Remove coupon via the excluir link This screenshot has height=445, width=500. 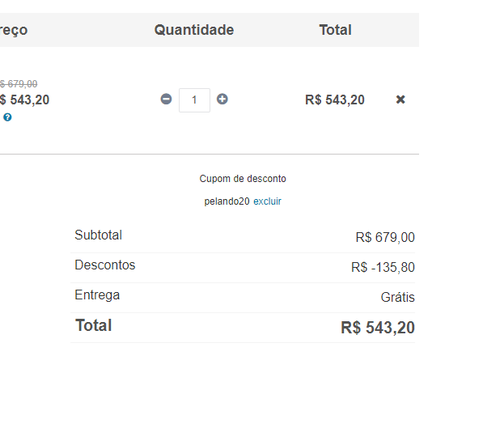point(267,201)
